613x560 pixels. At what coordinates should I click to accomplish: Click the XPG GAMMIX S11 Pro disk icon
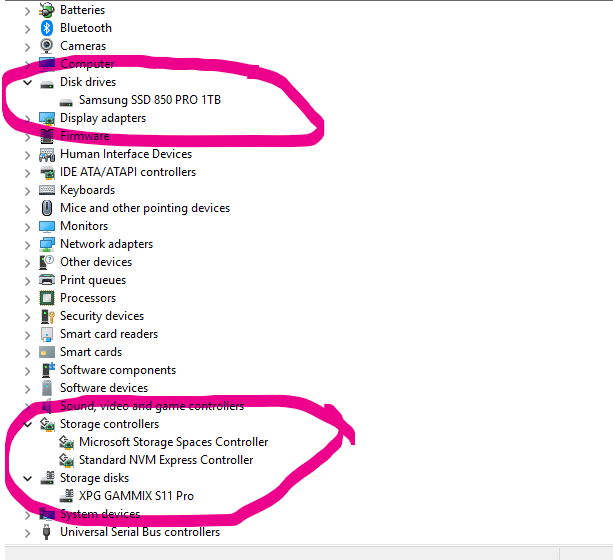pos(66,496)
